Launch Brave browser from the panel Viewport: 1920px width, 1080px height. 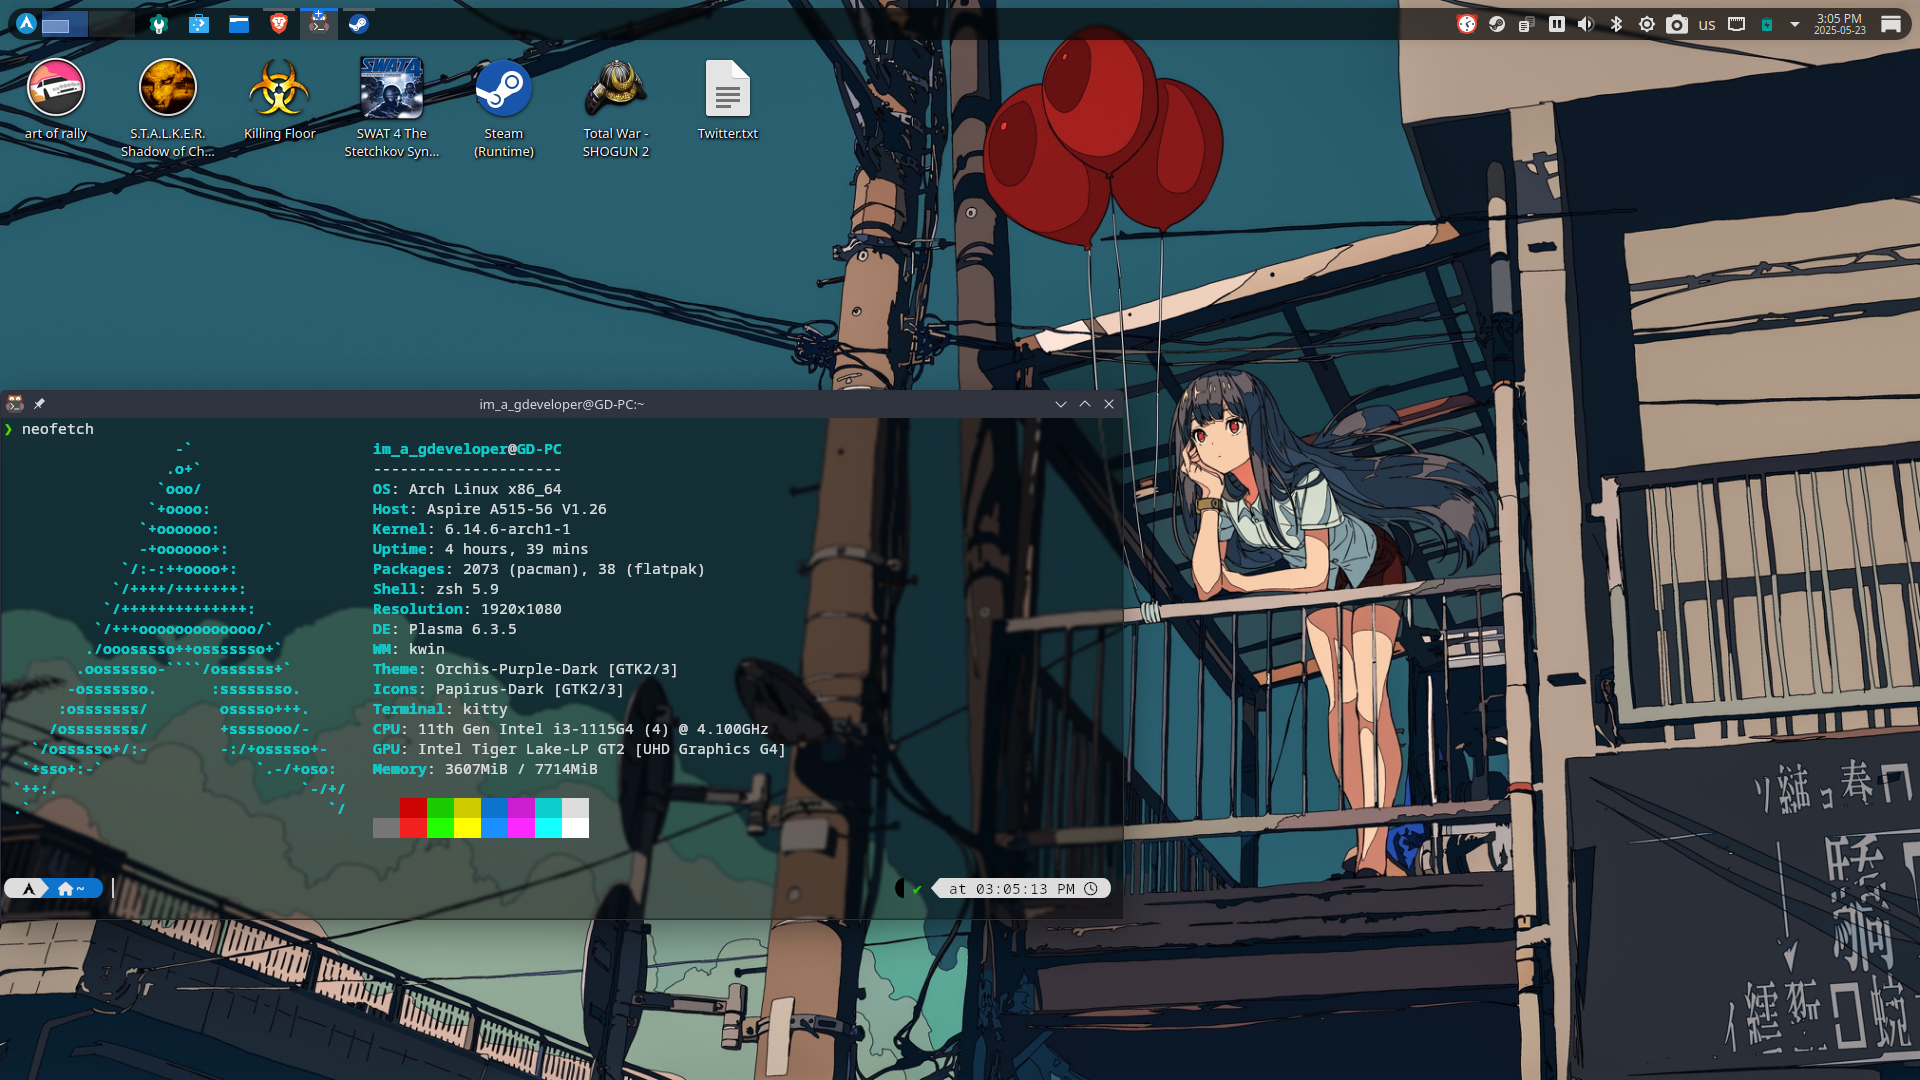pos(279,24)
